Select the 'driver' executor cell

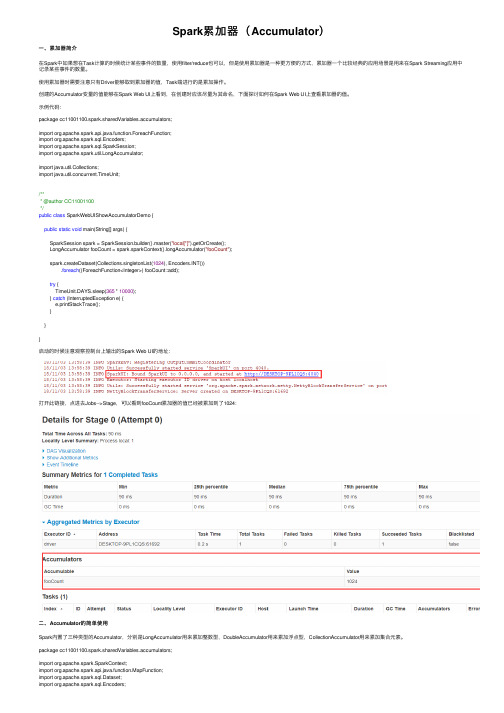pyautogui.click(x=50, y=544)
